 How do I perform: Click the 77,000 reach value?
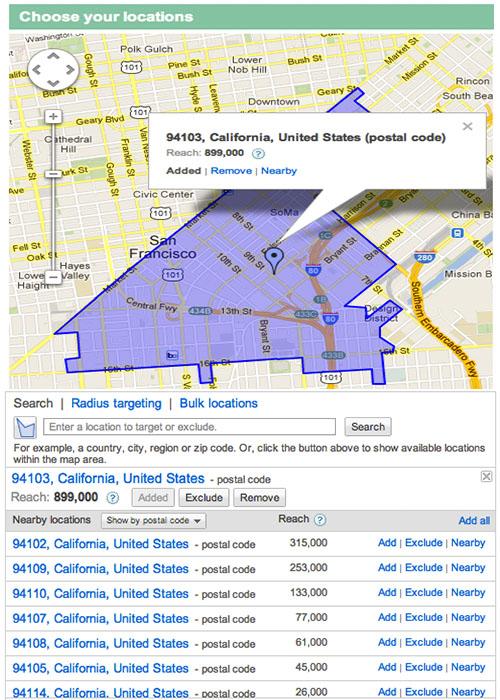312,617
